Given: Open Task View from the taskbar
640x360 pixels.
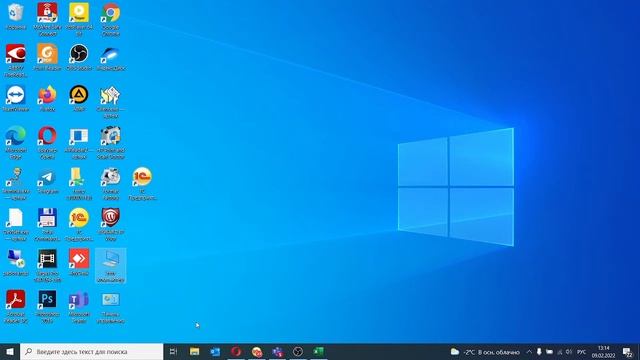Looking at the screenshot, I should [x=173, y=351].
